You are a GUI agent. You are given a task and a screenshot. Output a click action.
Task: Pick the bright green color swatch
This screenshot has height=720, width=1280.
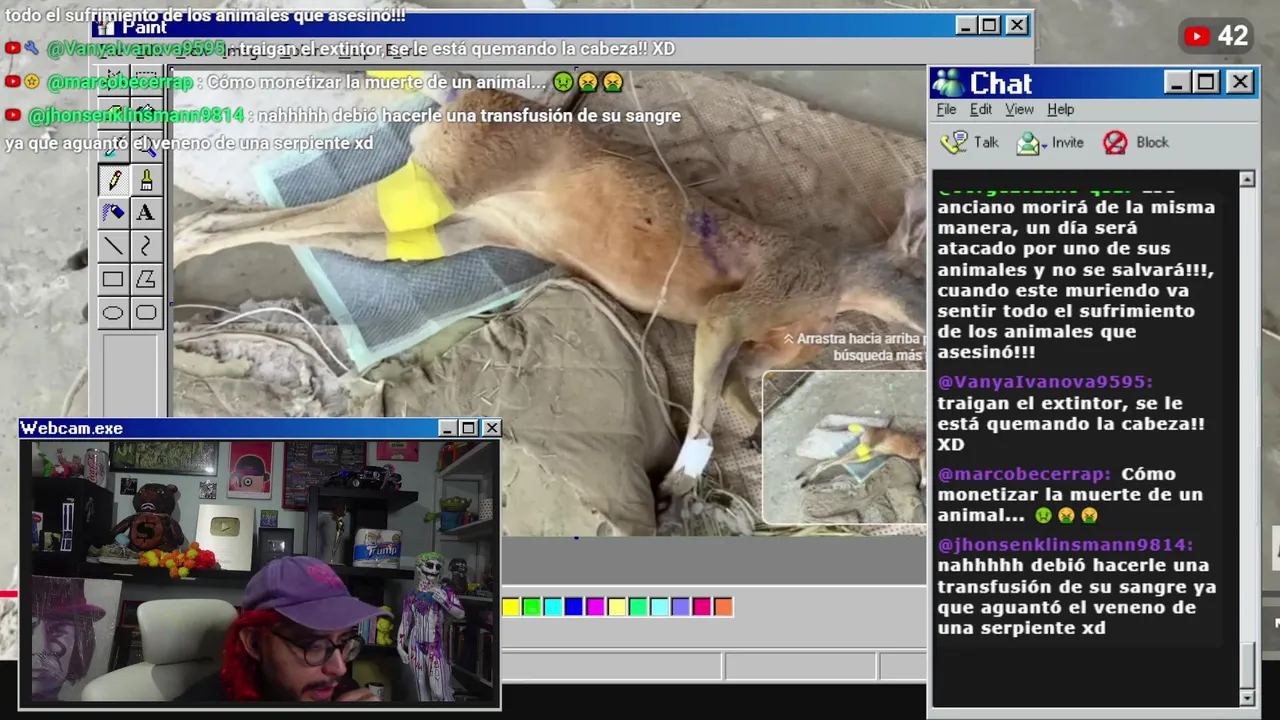click(x=532, y=606)
